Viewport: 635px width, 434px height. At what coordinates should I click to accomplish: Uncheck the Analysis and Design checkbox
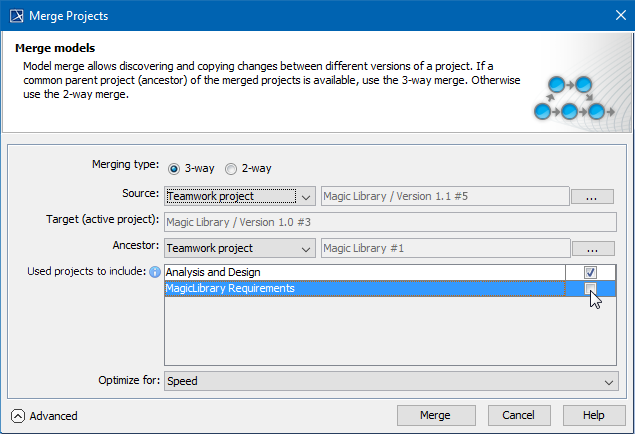(590, 272)
